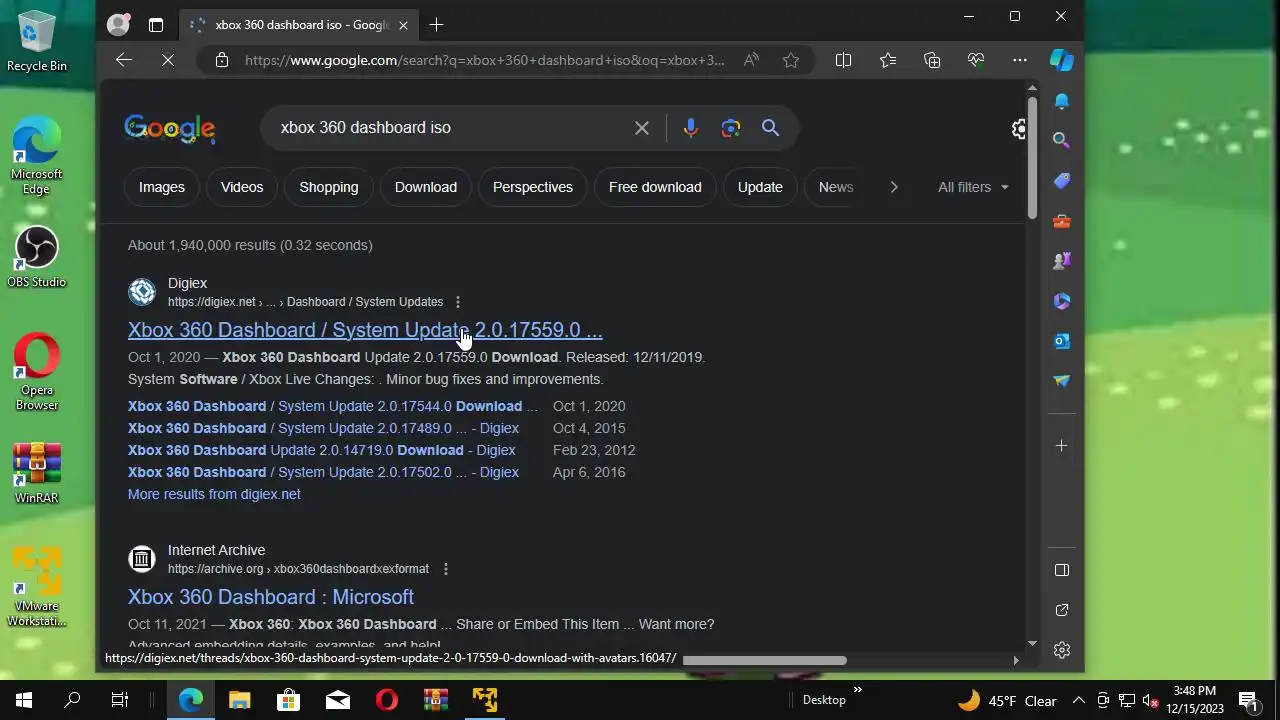Open Browser essentials heart icon

tap(976, 60)
